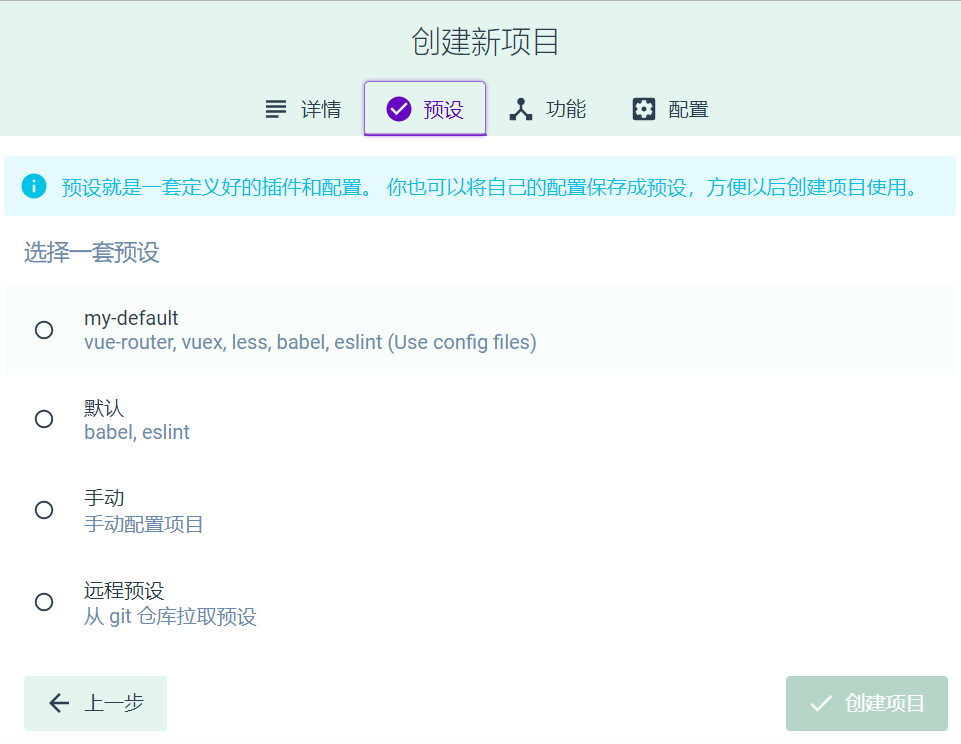
Task: Click the left arrow icon in 上一步 button
Action: 59,703
